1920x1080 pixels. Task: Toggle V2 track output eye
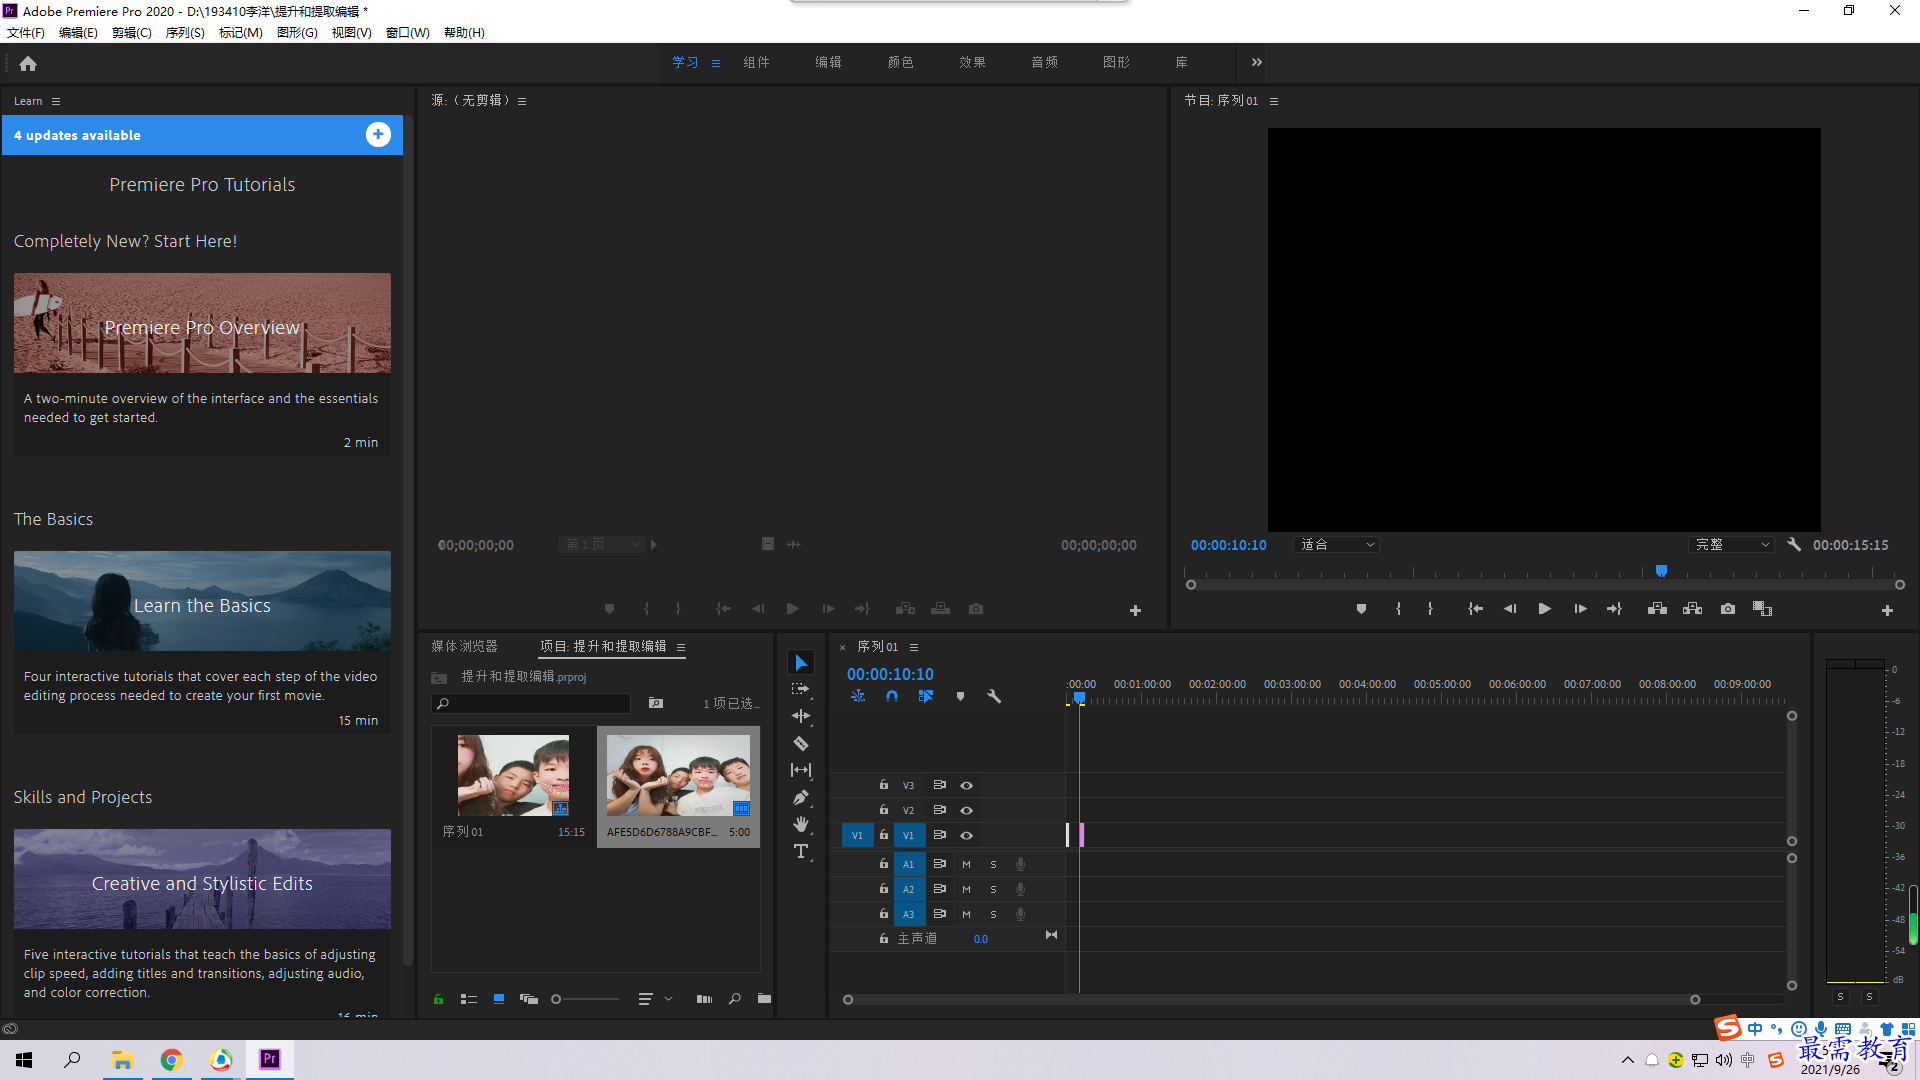coord(966,811)
